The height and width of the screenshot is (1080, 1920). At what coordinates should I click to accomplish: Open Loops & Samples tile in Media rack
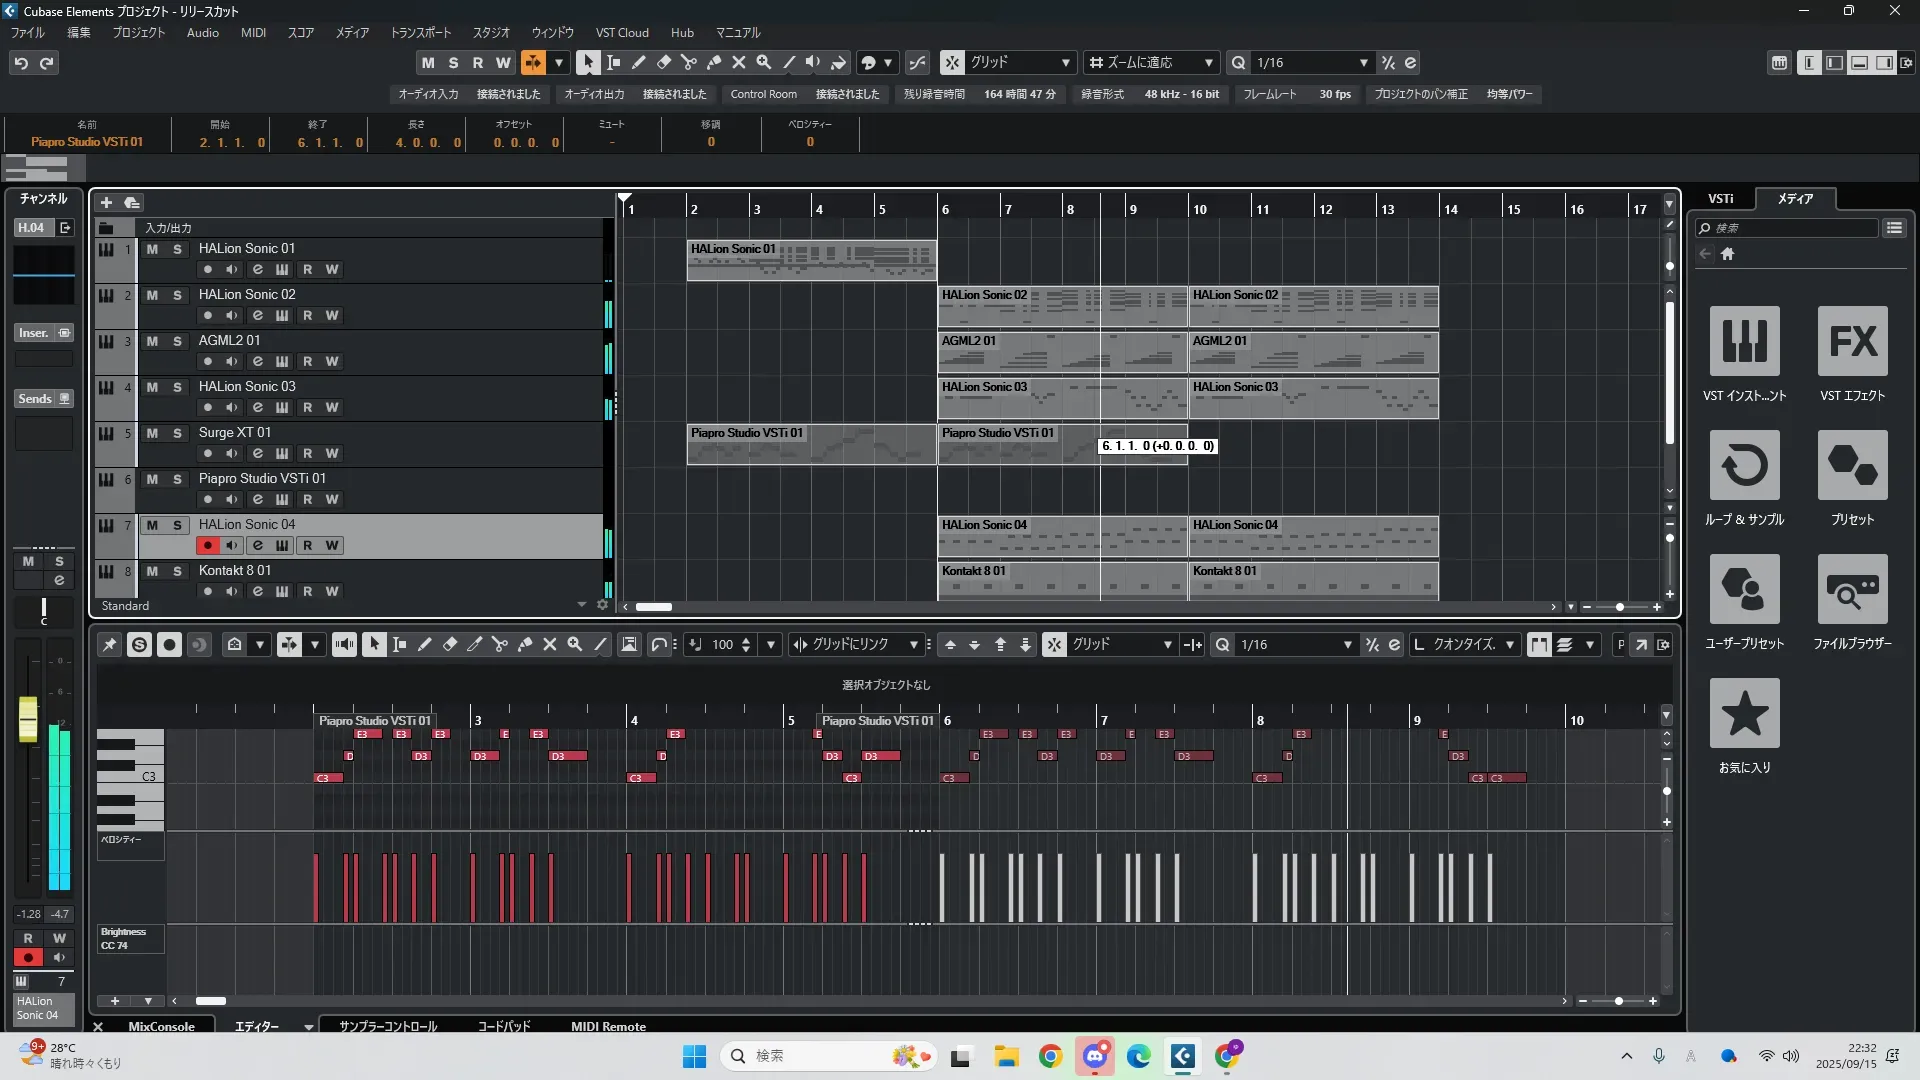[1744, 465]
